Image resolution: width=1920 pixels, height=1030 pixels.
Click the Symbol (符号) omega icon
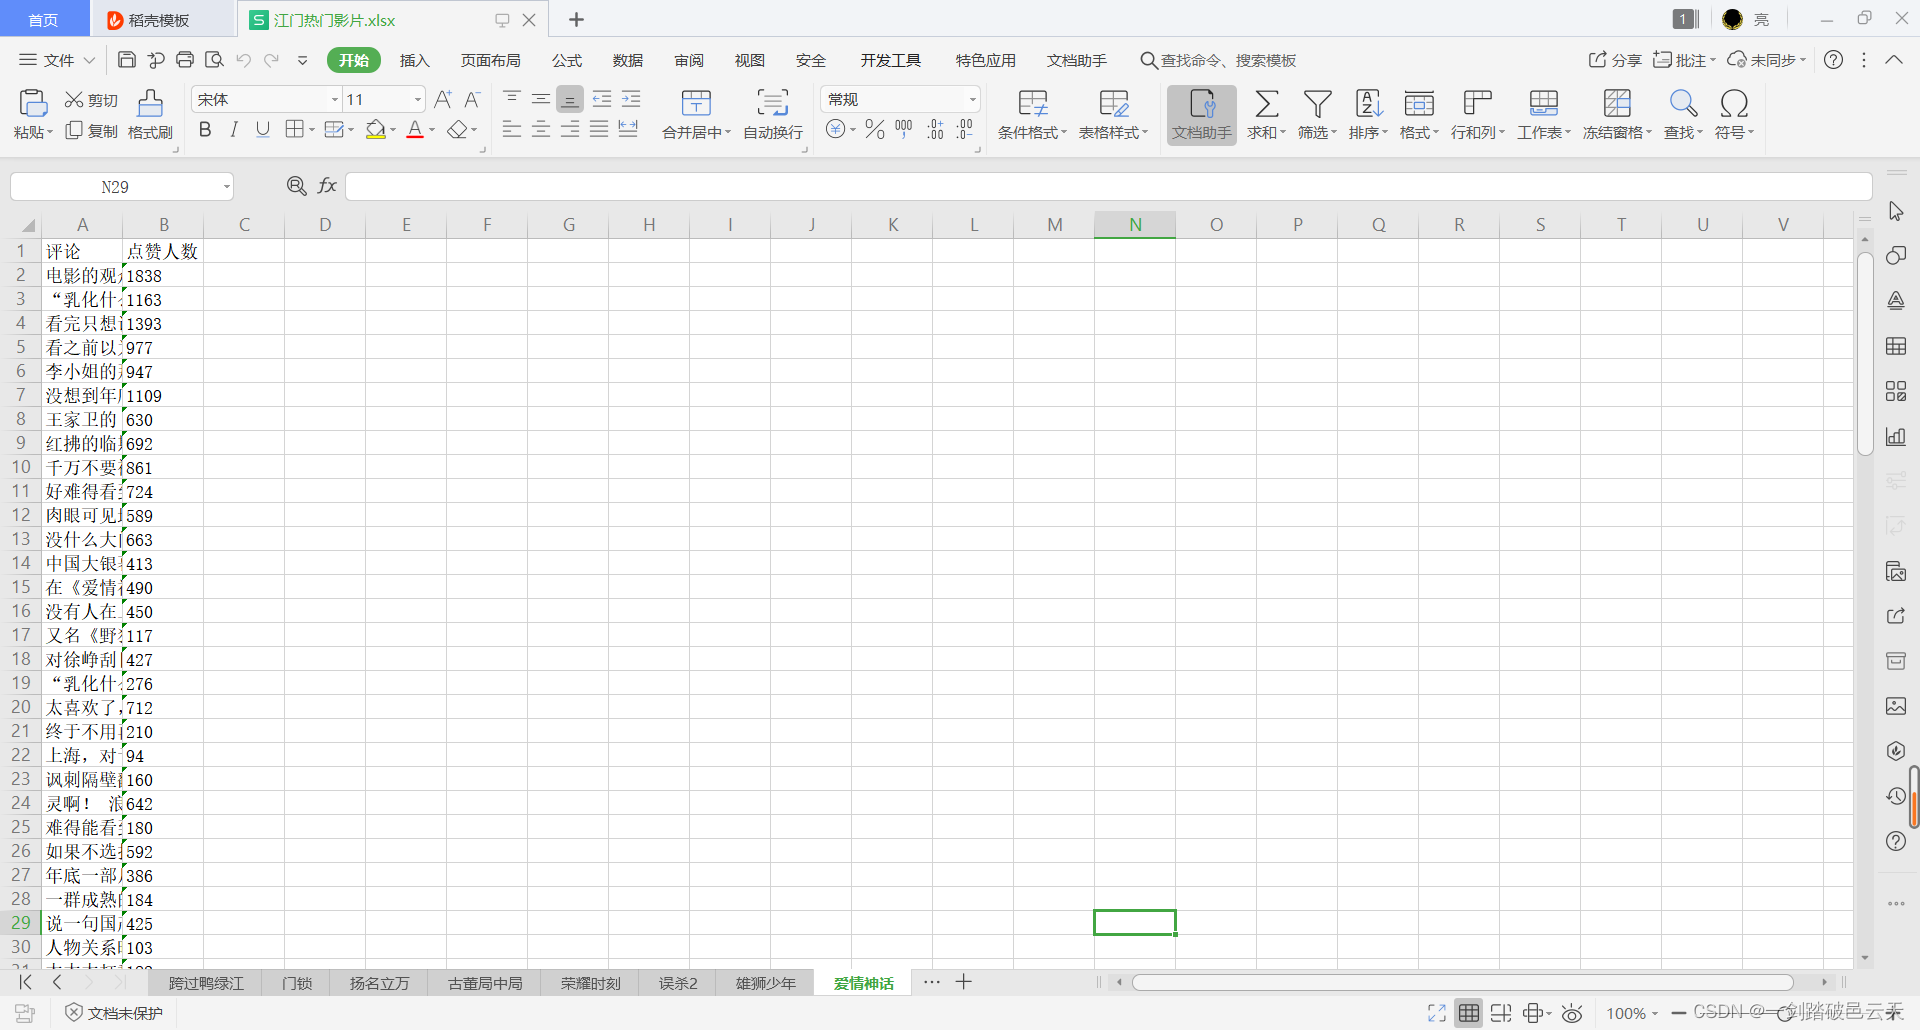1734,103
